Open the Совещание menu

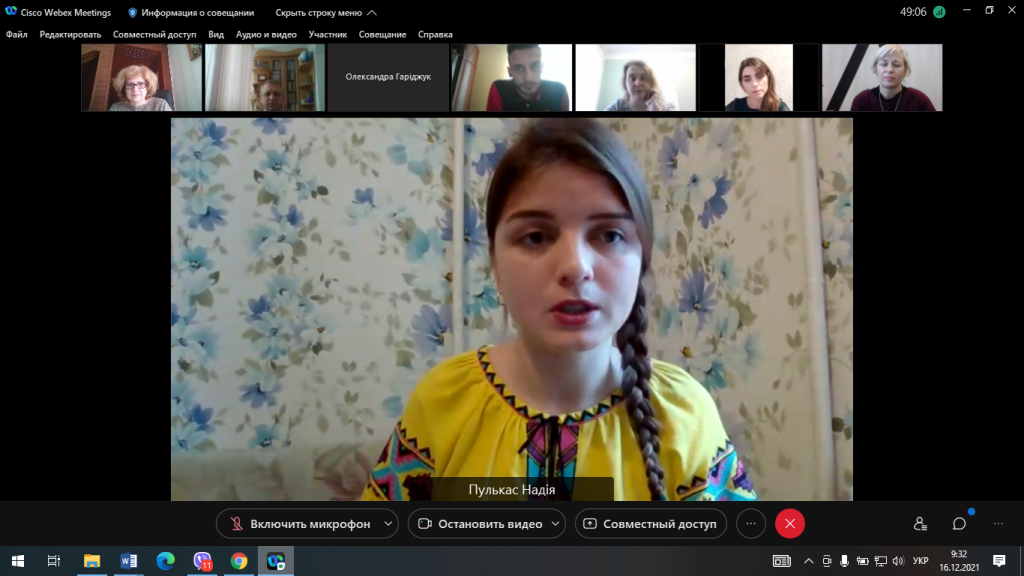(382, 35)
